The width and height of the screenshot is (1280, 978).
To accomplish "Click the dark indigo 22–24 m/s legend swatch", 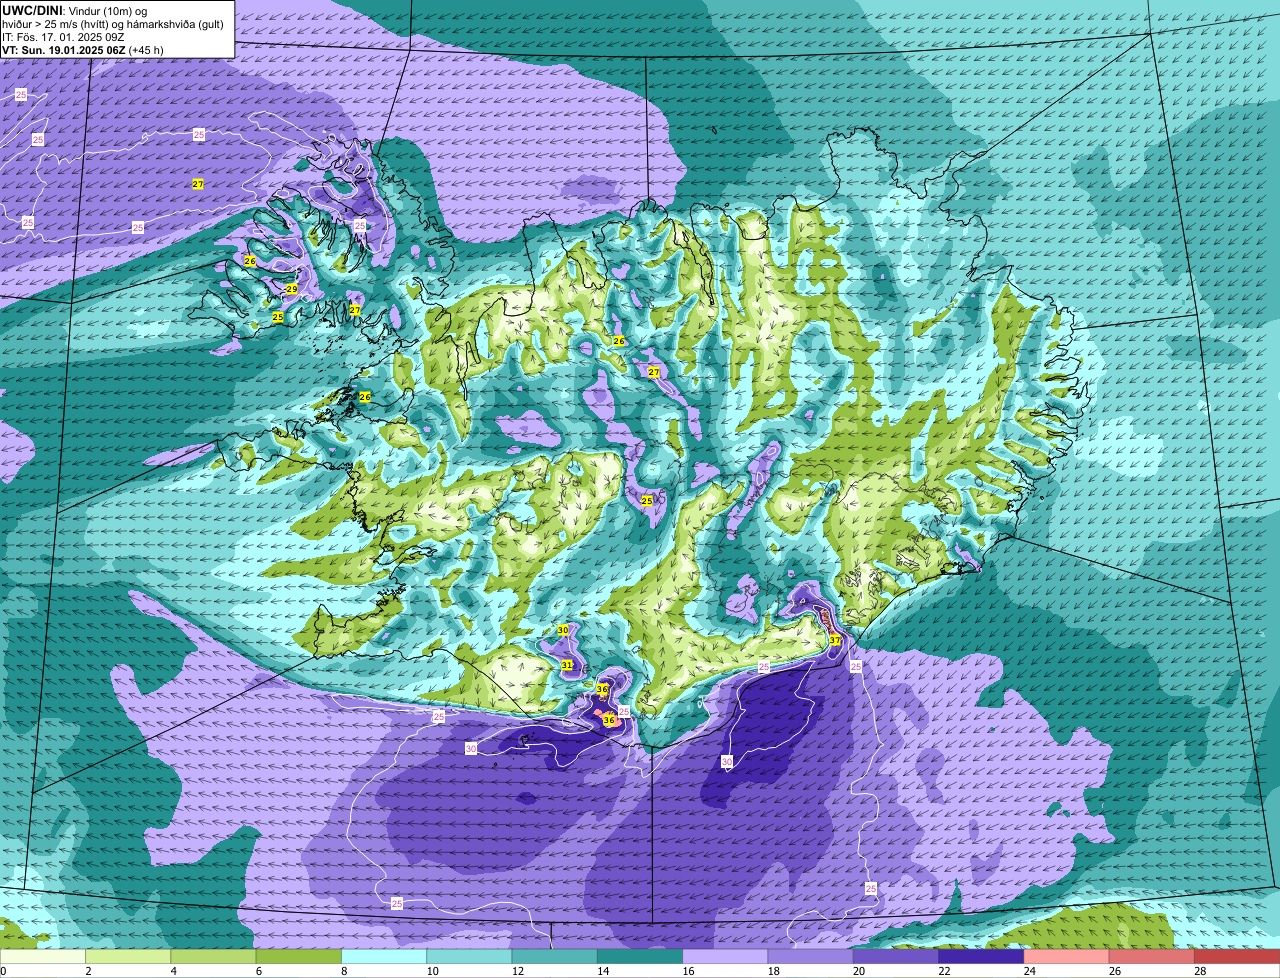I will (x=982, y=956).
